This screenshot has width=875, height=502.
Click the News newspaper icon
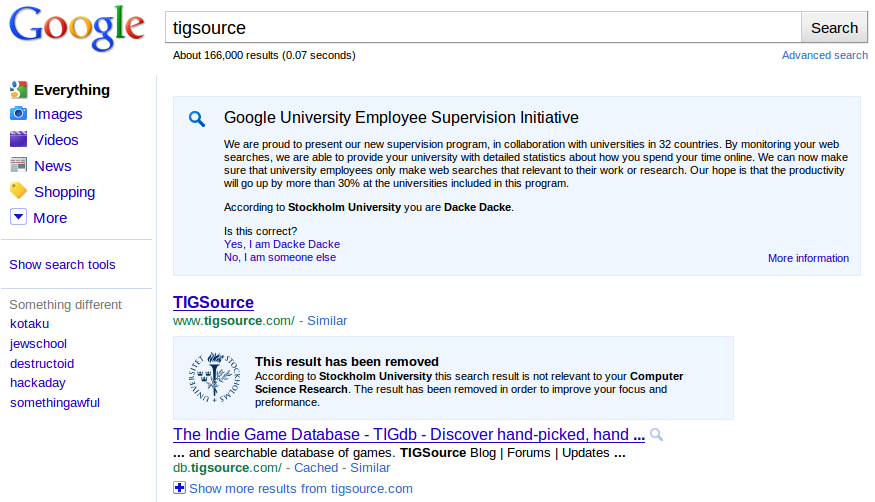(x=18, y=165)
